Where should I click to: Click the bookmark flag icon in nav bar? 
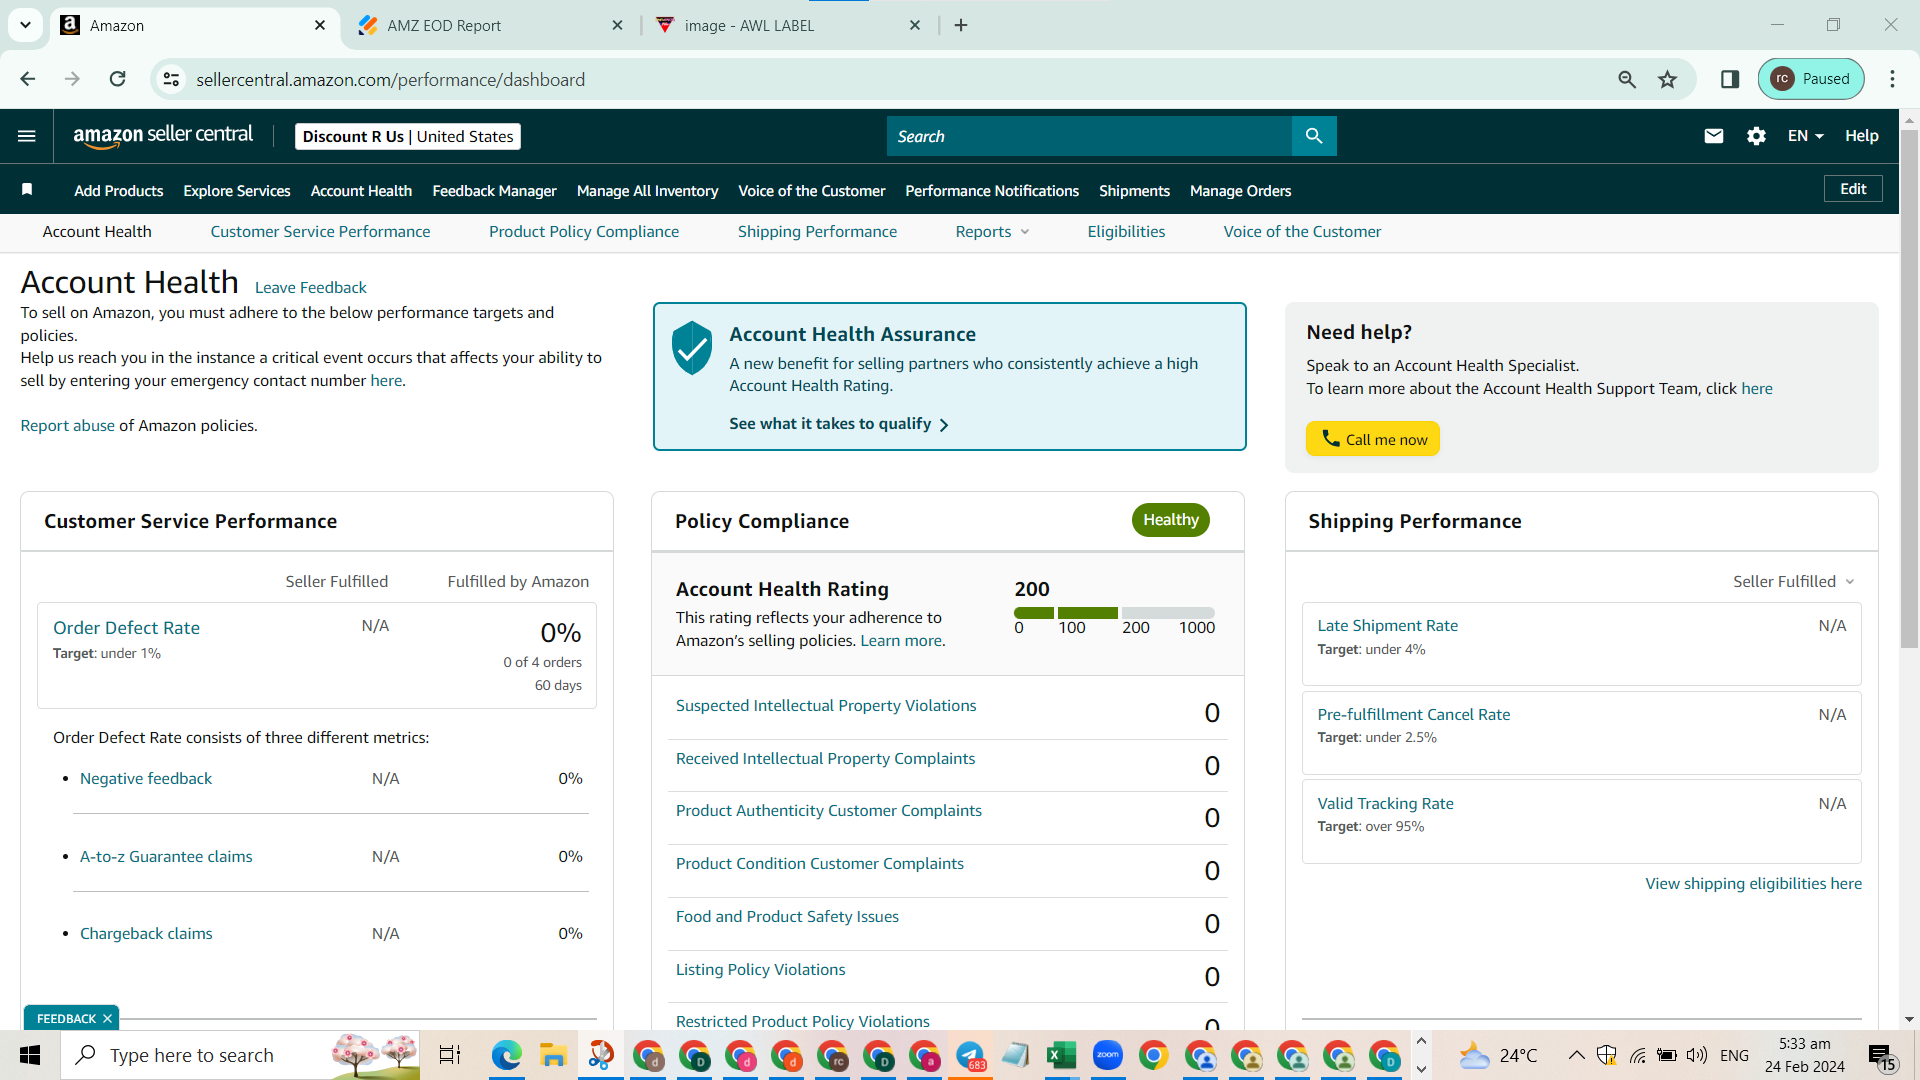(27, 190)
